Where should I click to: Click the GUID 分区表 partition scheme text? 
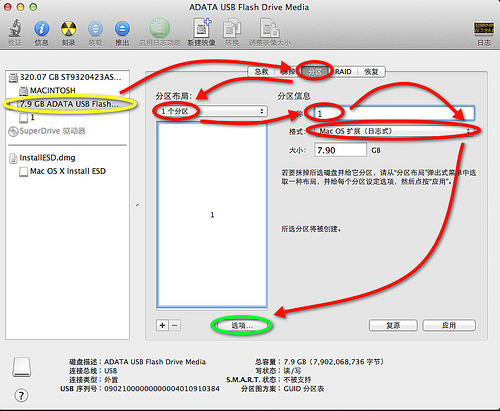304,389
